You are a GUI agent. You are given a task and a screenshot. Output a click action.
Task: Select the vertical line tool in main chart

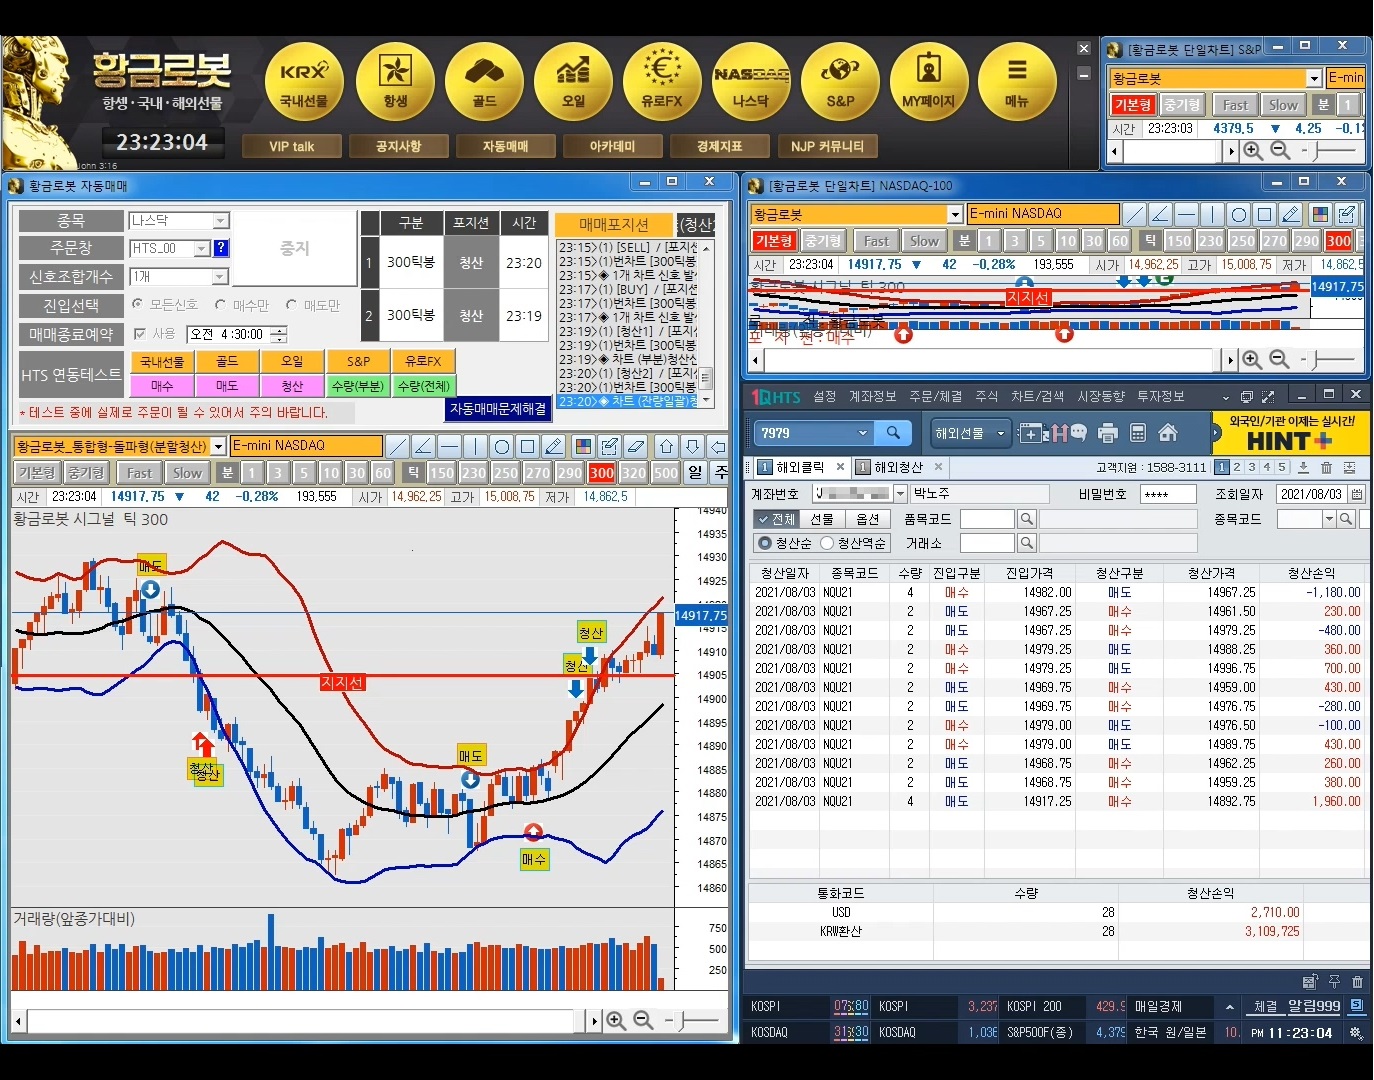[475, 446]
